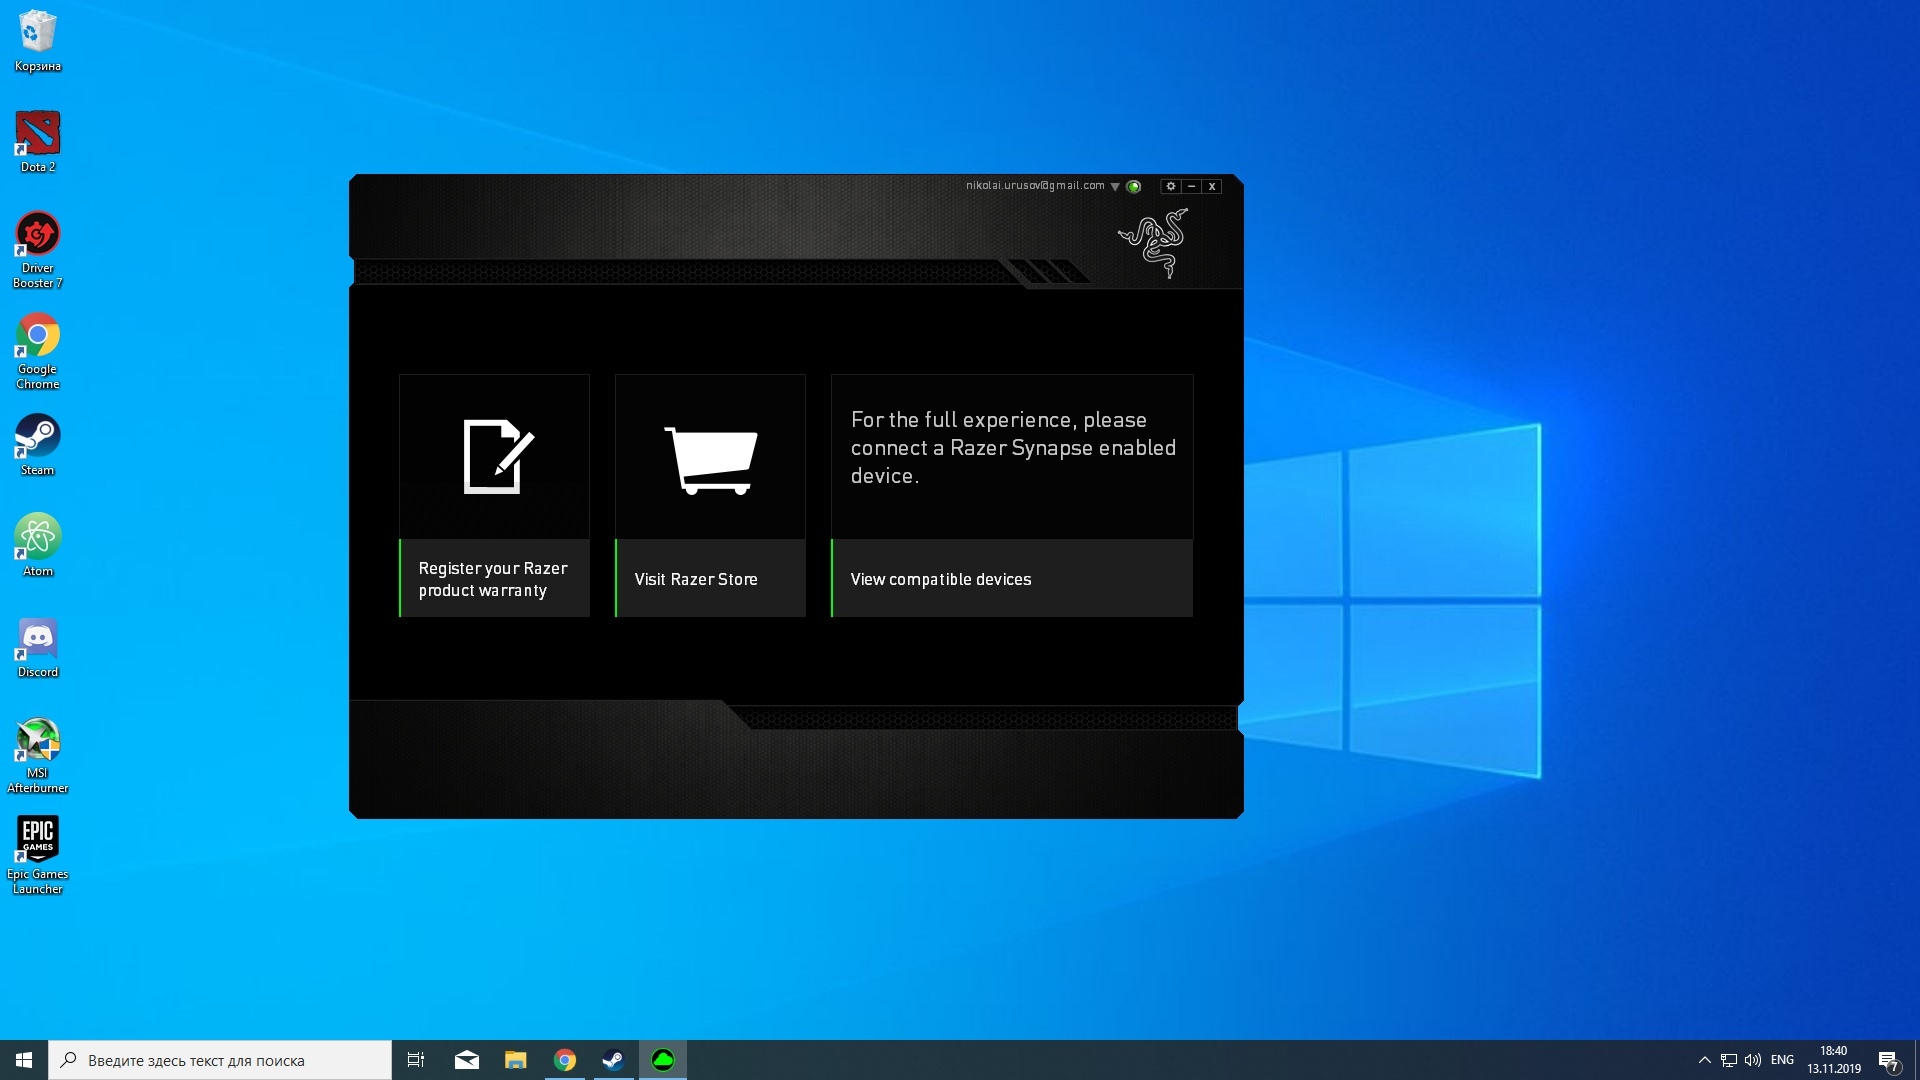Click the Razer snake logo
The height and width of the screenshot is (1080, 1920).
tap(1154, 243)
